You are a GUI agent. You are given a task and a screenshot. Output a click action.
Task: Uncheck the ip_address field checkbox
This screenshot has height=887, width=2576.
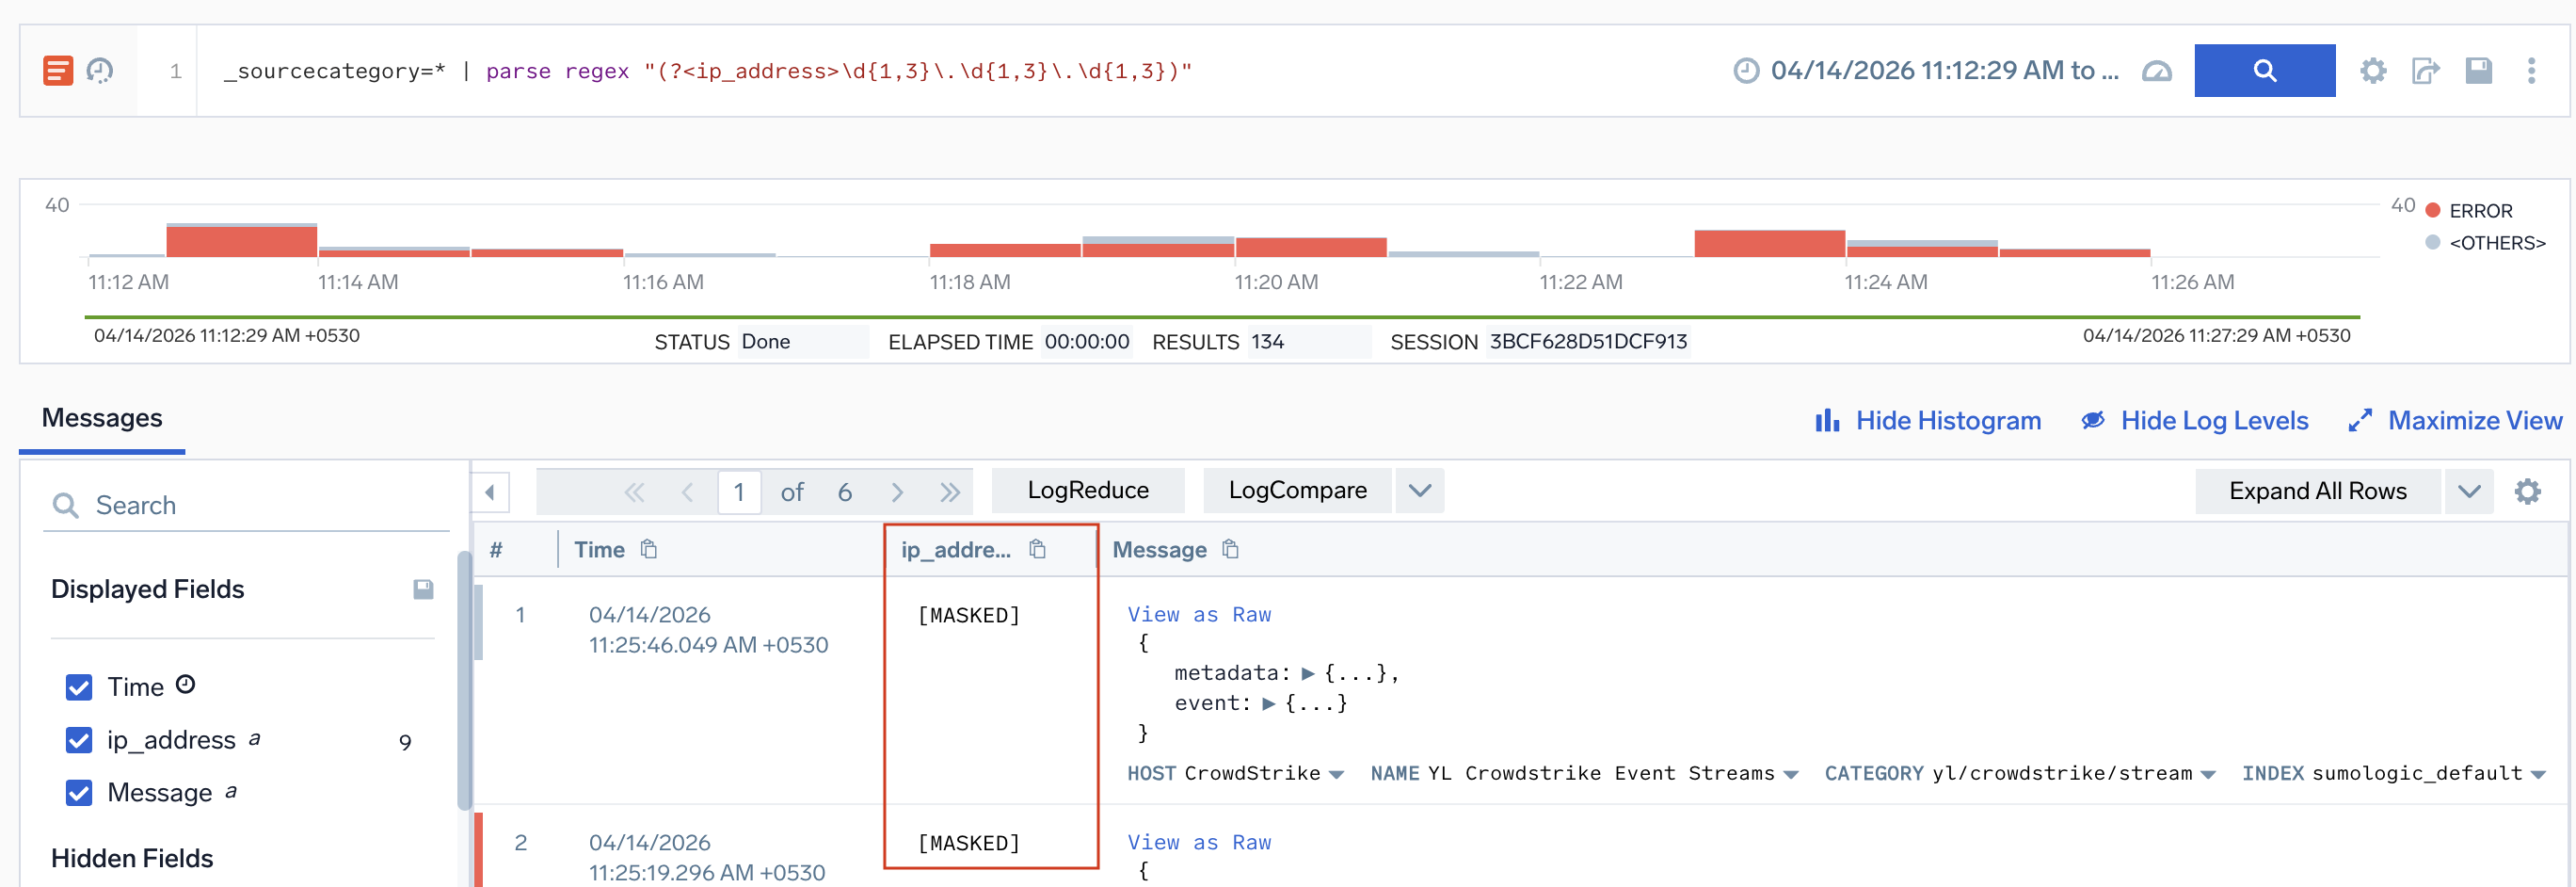tap(79, 740)
